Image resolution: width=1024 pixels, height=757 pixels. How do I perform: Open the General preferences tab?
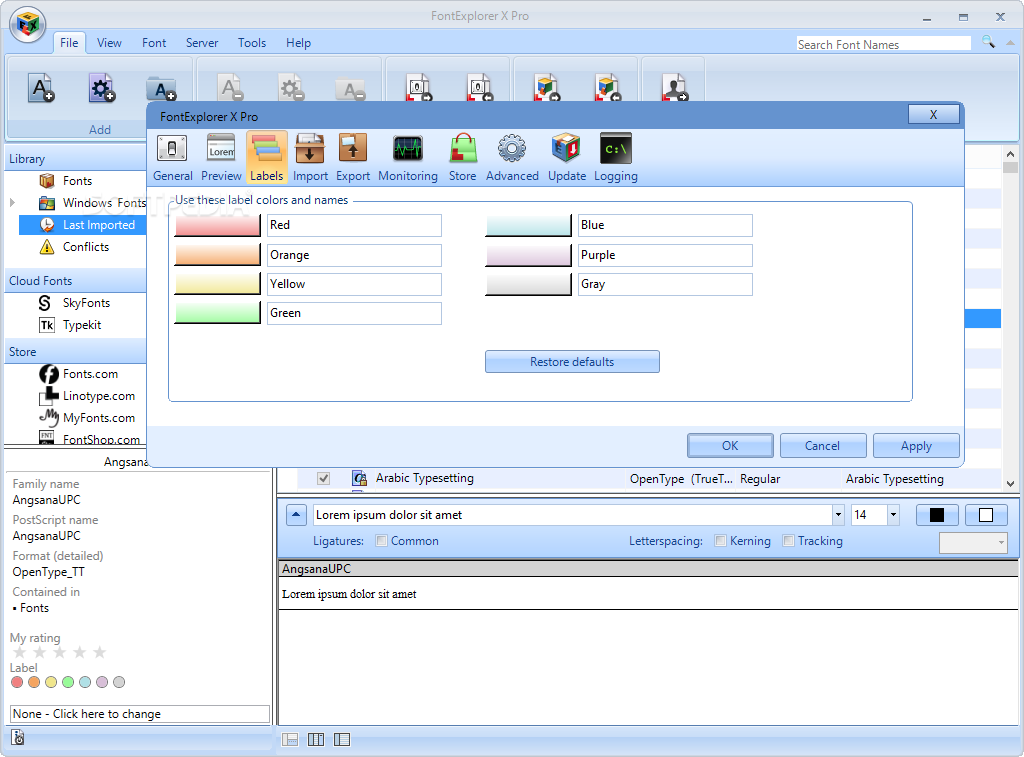pos(172,157)
